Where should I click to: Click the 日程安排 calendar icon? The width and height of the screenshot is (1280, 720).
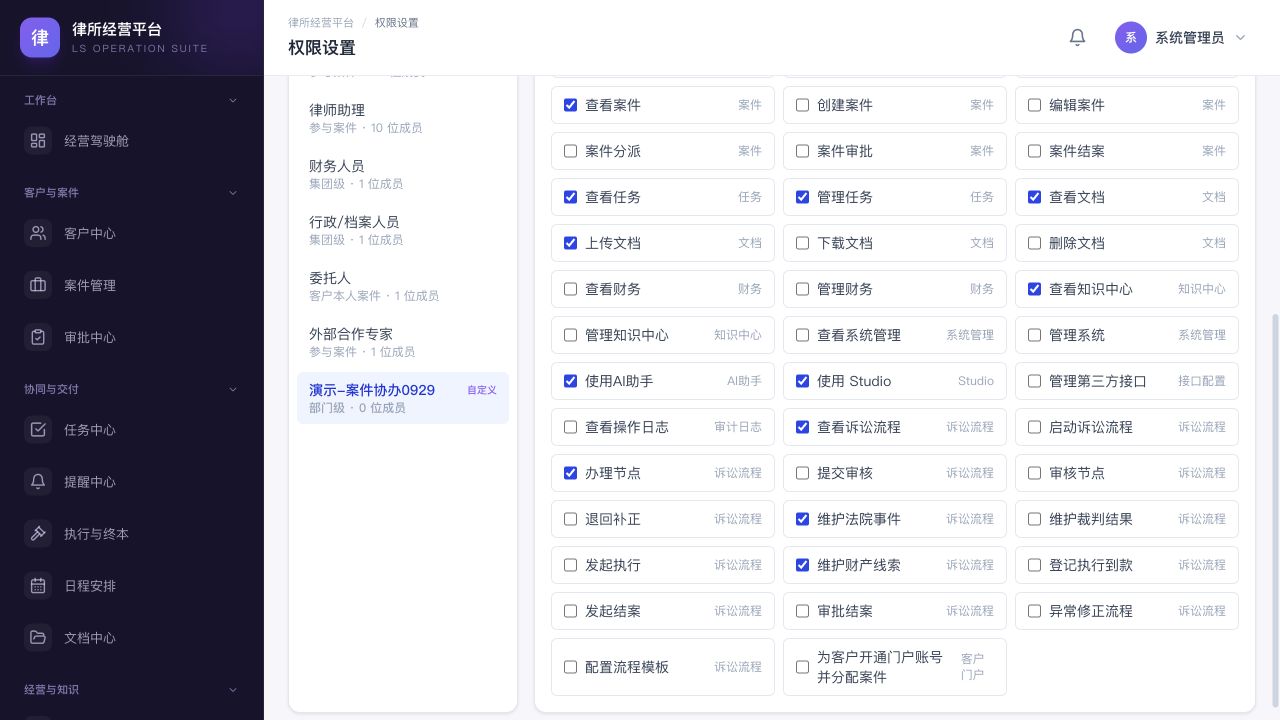(x=38, y=586)
